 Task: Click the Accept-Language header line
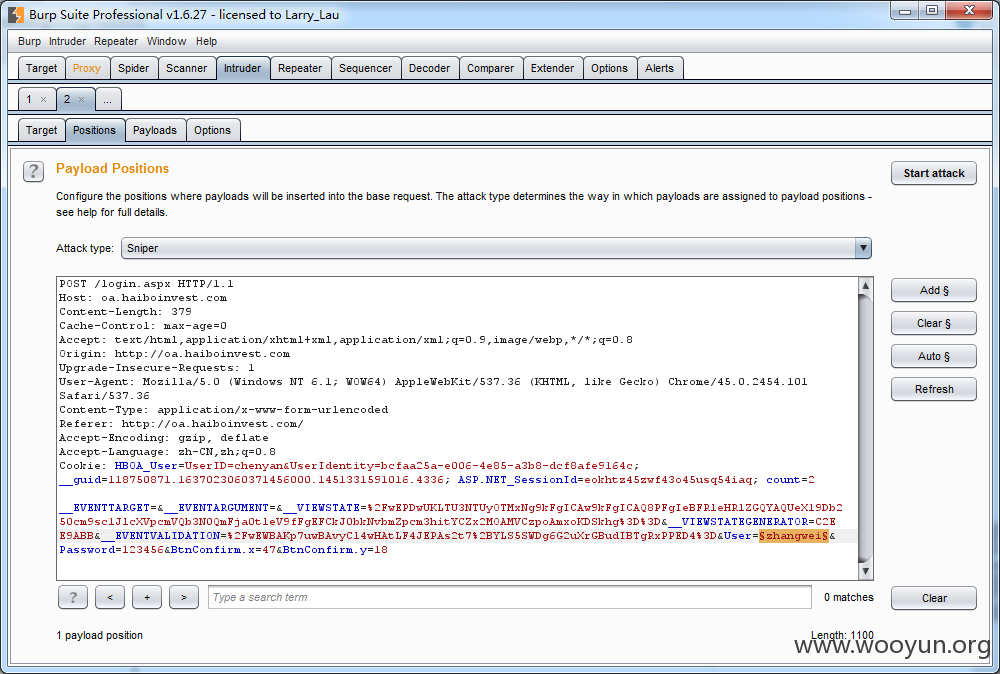click(167, 452)
